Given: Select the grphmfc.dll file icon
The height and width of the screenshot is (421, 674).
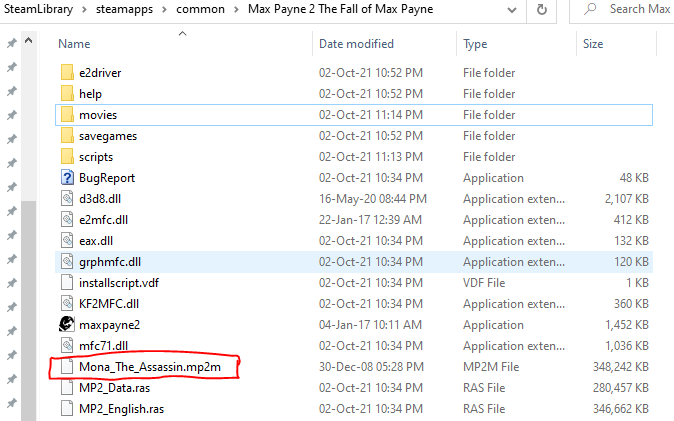Looking at the screenshot, I should pyautogui.click(x=67, y=261).
